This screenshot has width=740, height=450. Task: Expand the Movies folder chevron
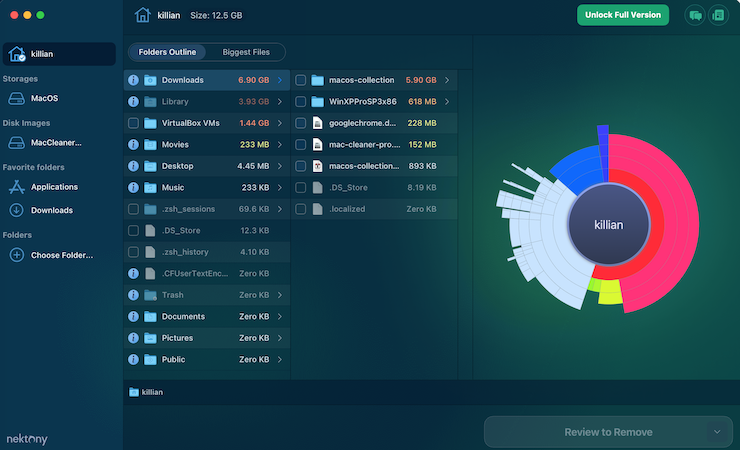(280, 144)
